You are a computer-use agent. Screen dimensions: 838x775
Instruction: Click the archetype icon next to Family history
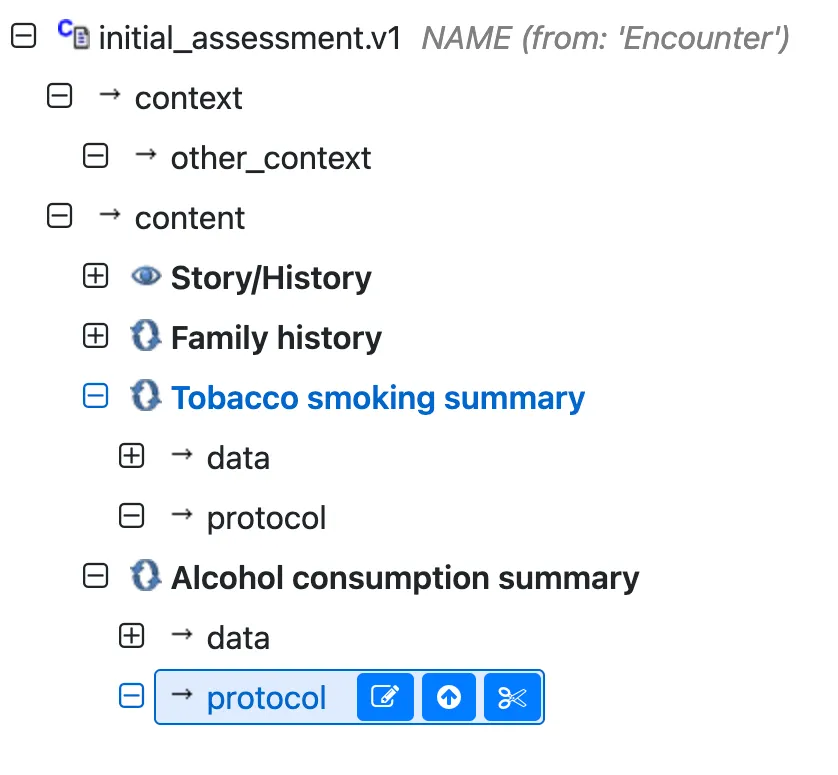[x=146, y=337]
